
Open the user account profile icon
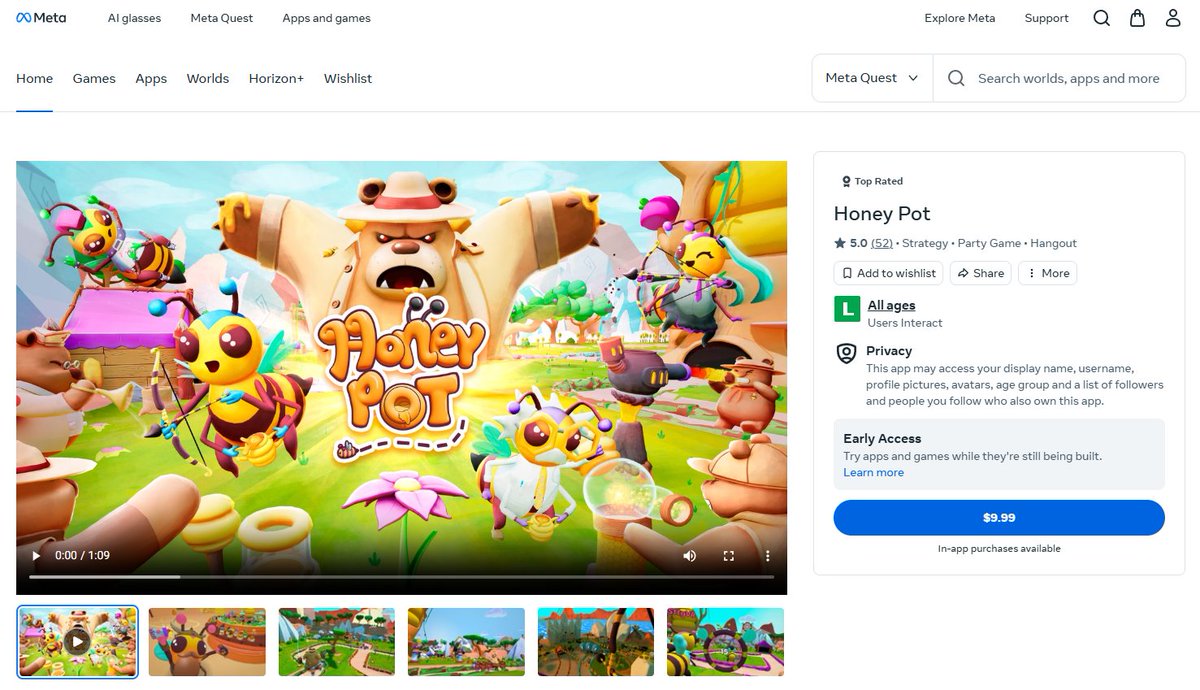tap(1173, 18)
